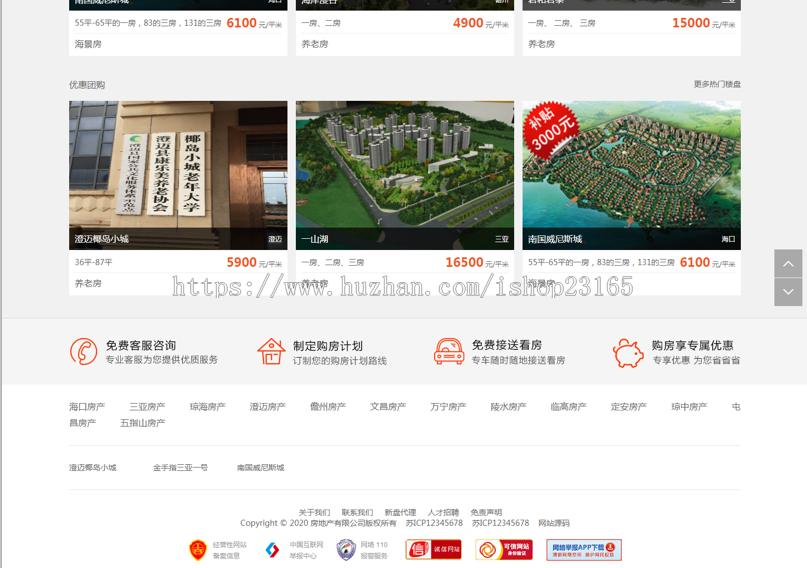Click the 临高房产 link
807x568 pixels.
[569, 406]
